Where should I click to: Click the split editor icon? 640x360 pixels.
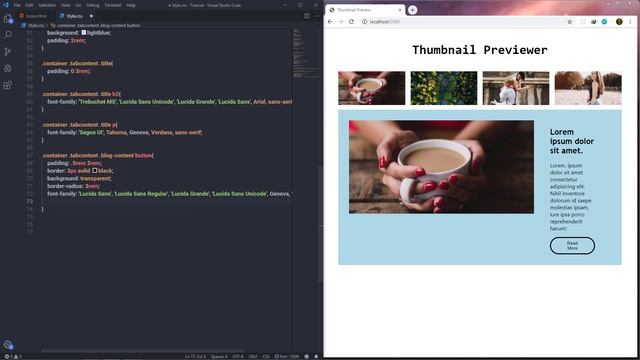coord(307,16)
